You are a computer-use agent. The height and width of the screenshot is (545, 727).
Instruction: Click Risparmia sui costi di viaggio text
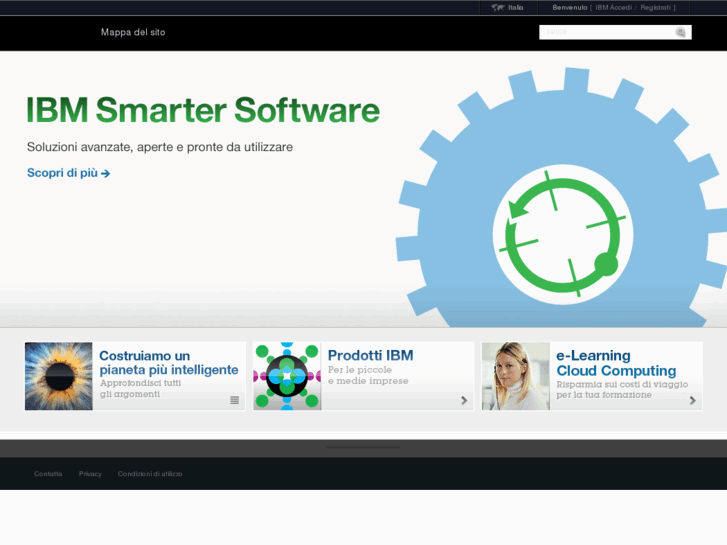pyautogui.click(x=622, y=390)
